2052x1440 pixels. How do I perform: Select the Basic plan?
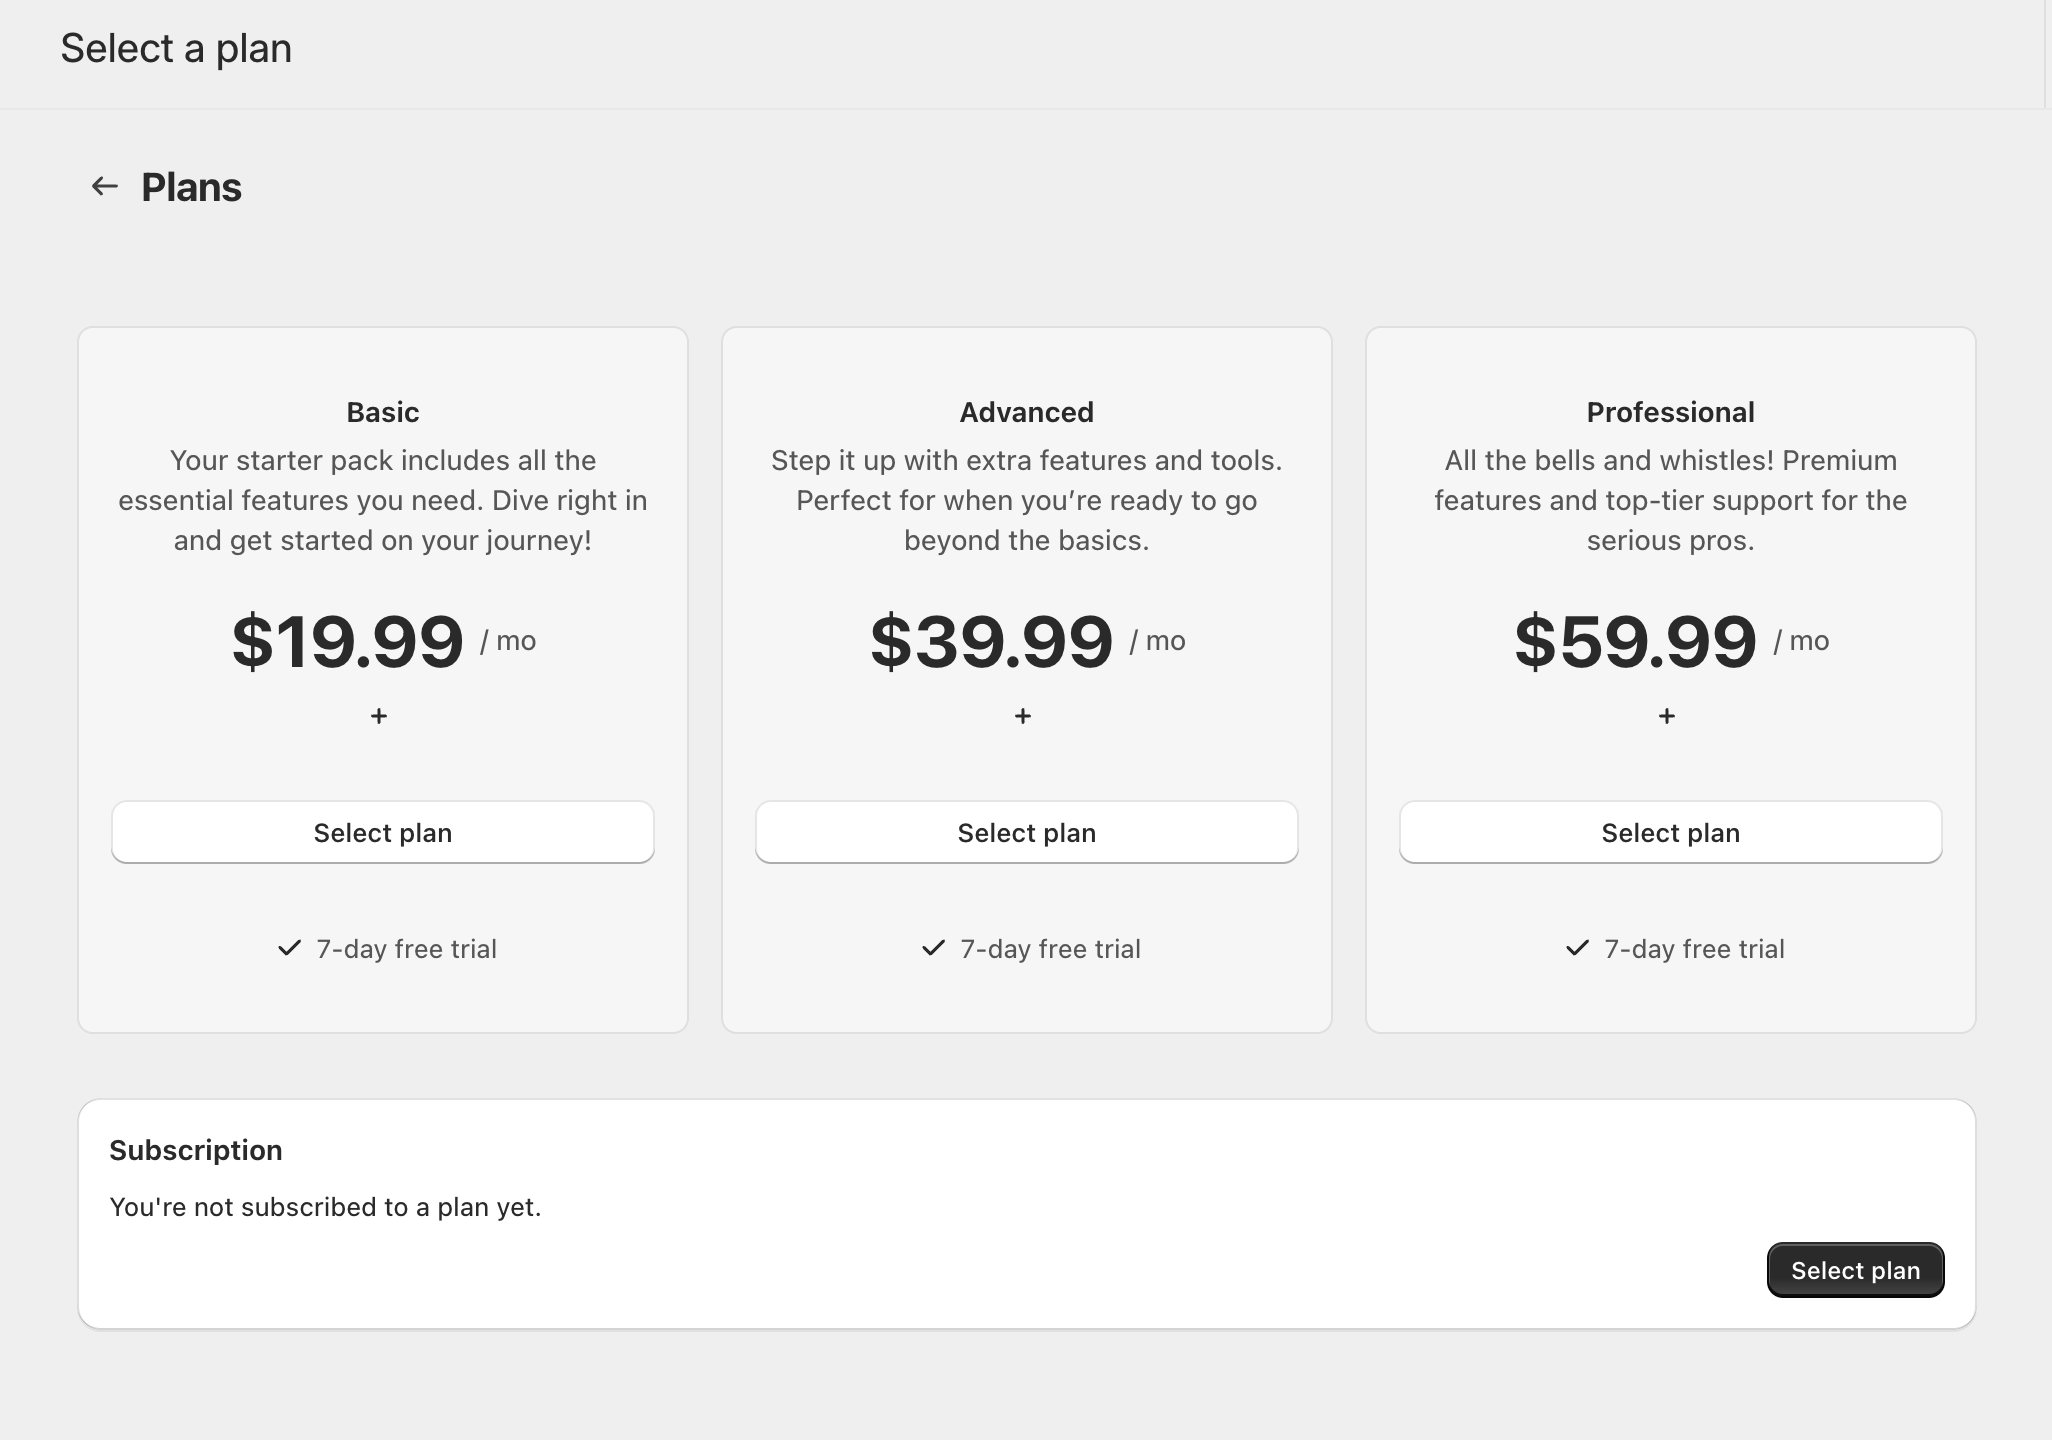[x=382, y=832]
